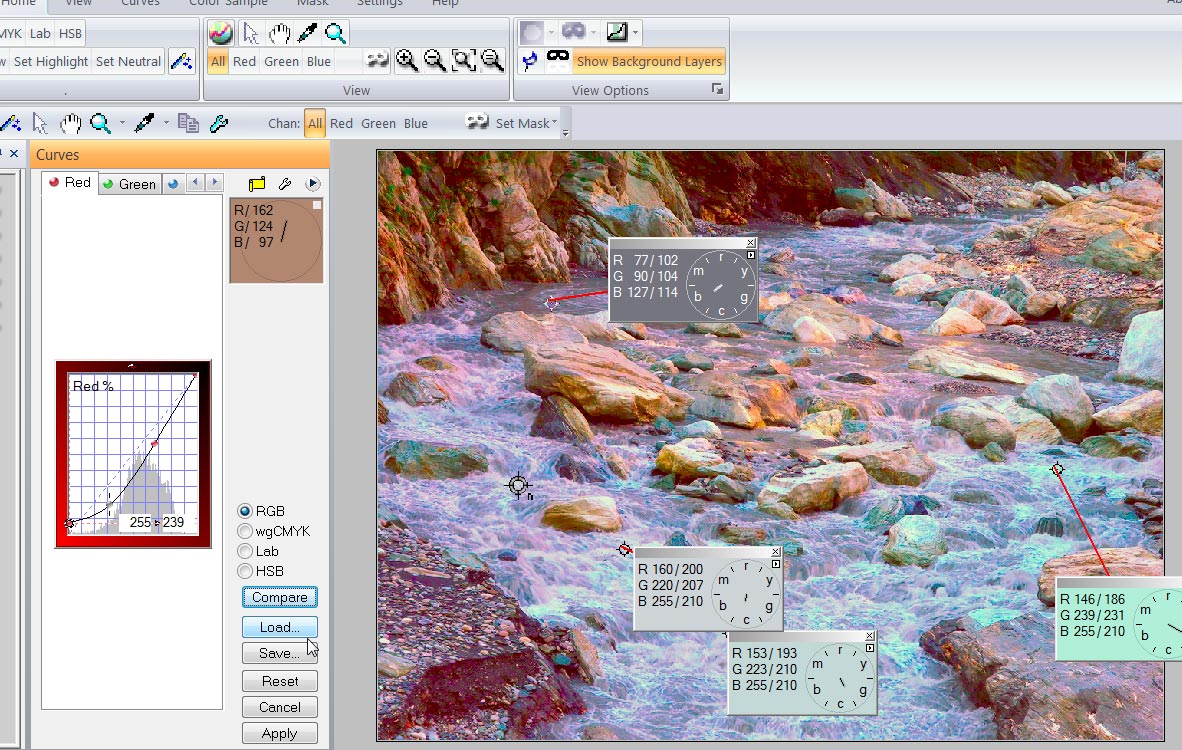Close the R 77/102 sample readout window
1182x750 pixels.
pyautogui.click(x=751, y=243)
